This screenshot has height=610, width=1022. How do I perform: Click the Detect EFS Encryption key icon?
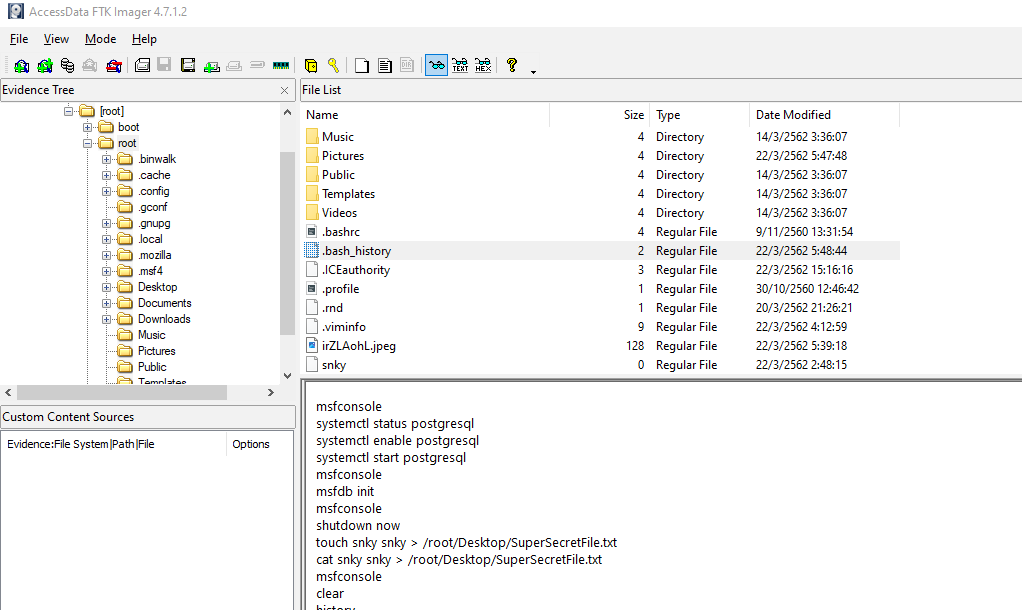pyautogui.click(x=333, y=66)
